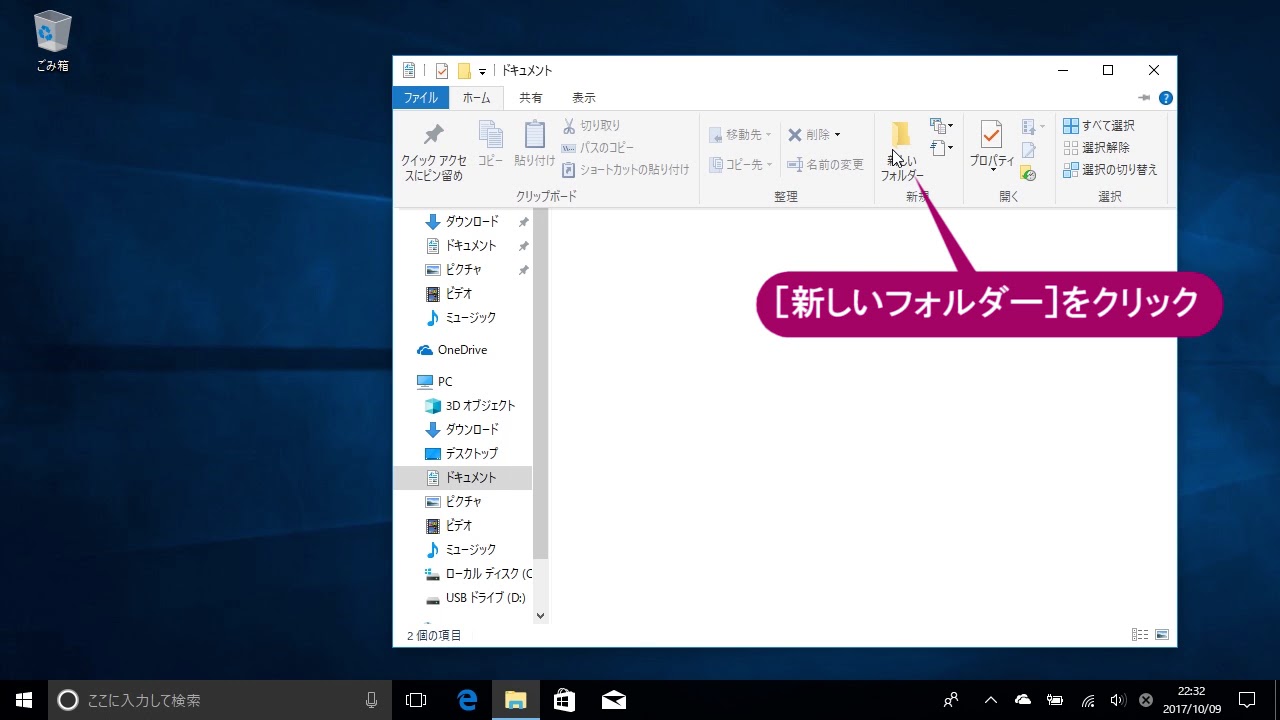The width and height of the screenshot is (1280, 720).
Task: Open the New item dropdown in ribbon
Action: (x=941, y=126)
